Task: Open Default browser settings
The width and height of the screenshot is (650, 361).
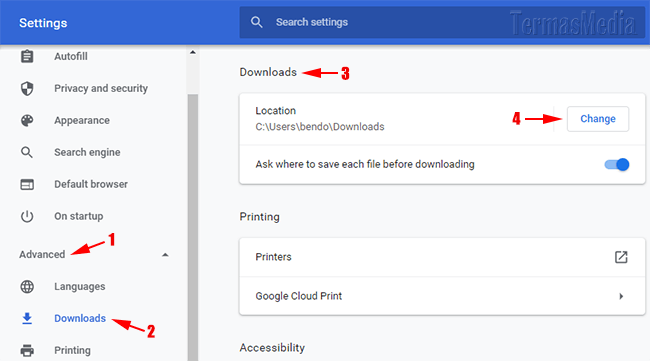Action: coord(91,184)
